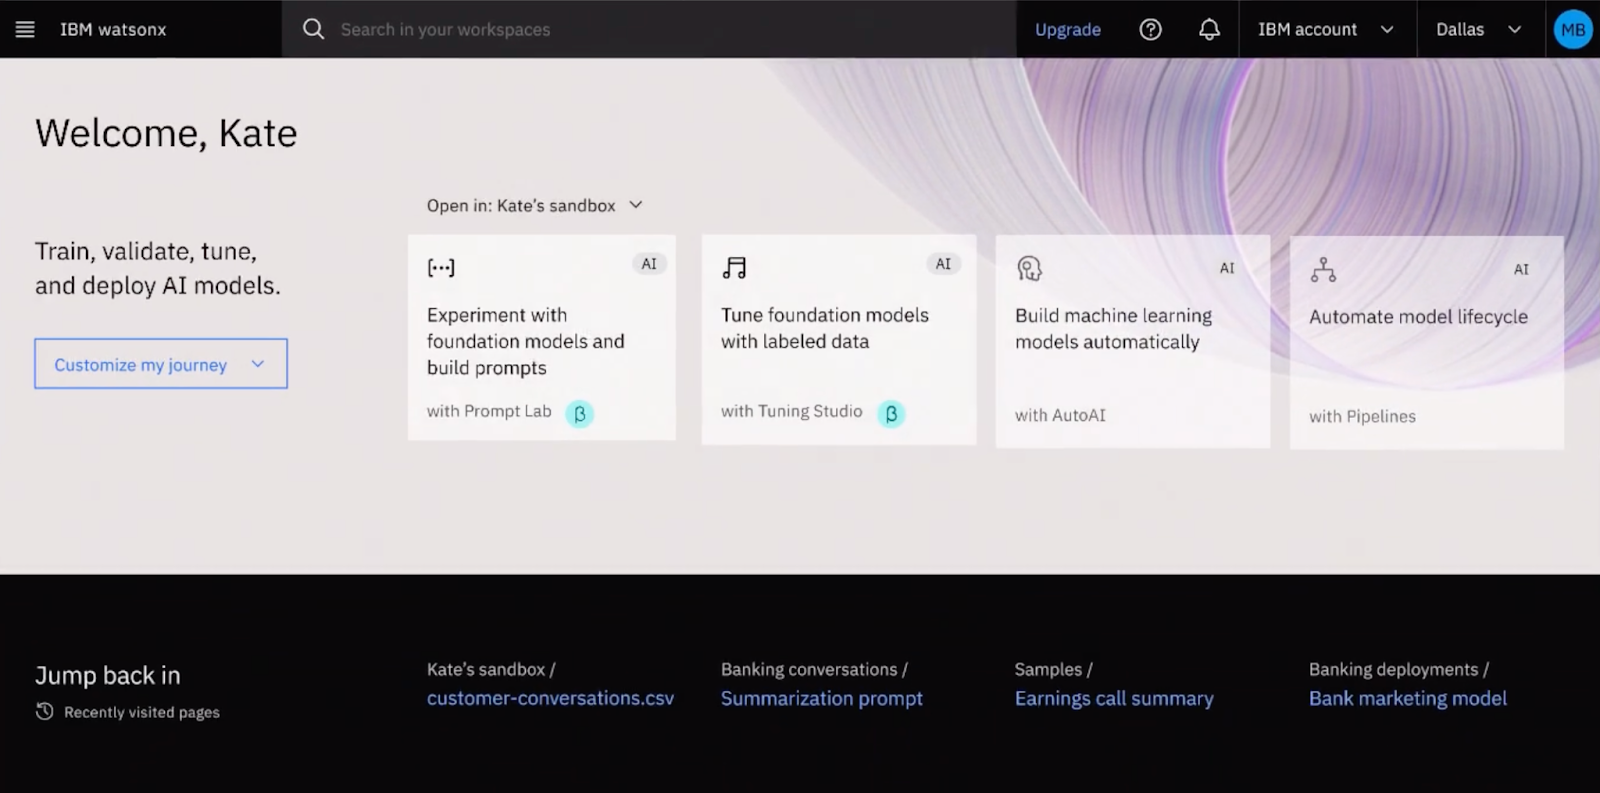1600x793 pixels.
Task: Open the help question mark icon
Action: pyautogui.click(x=1150, y=29)
